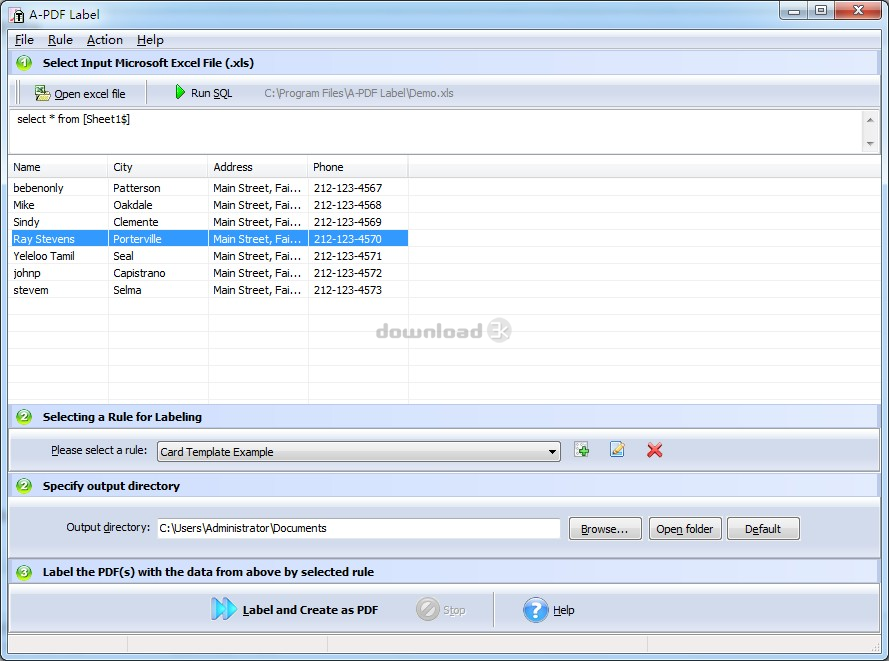Click the blue Help question mark icon

click(x=535, y=610)
